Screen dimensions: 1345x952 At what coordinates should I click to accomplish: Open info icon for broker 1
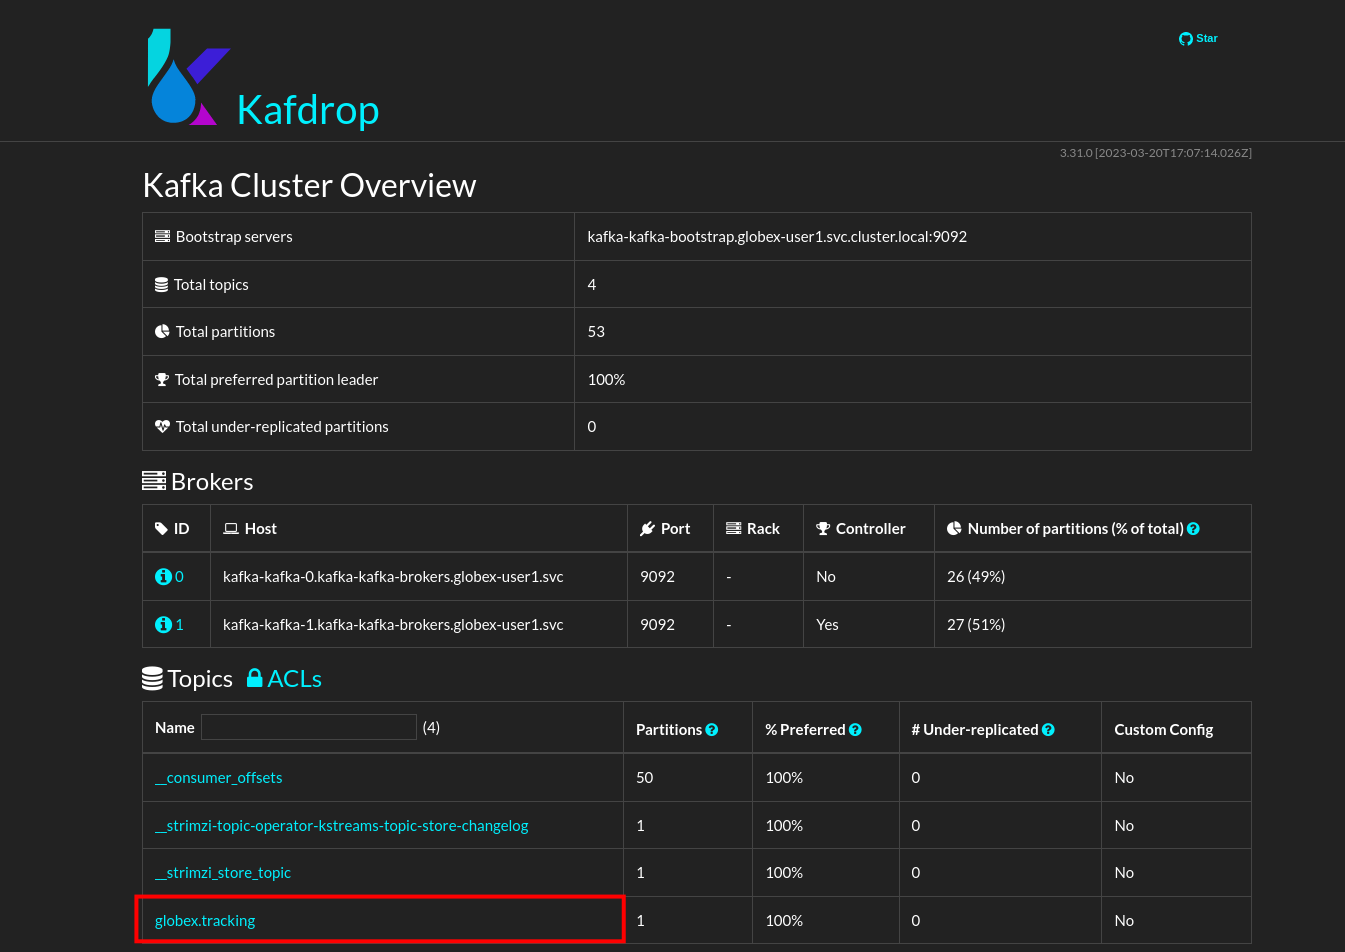pyautogui.click(x=163, y=625)
